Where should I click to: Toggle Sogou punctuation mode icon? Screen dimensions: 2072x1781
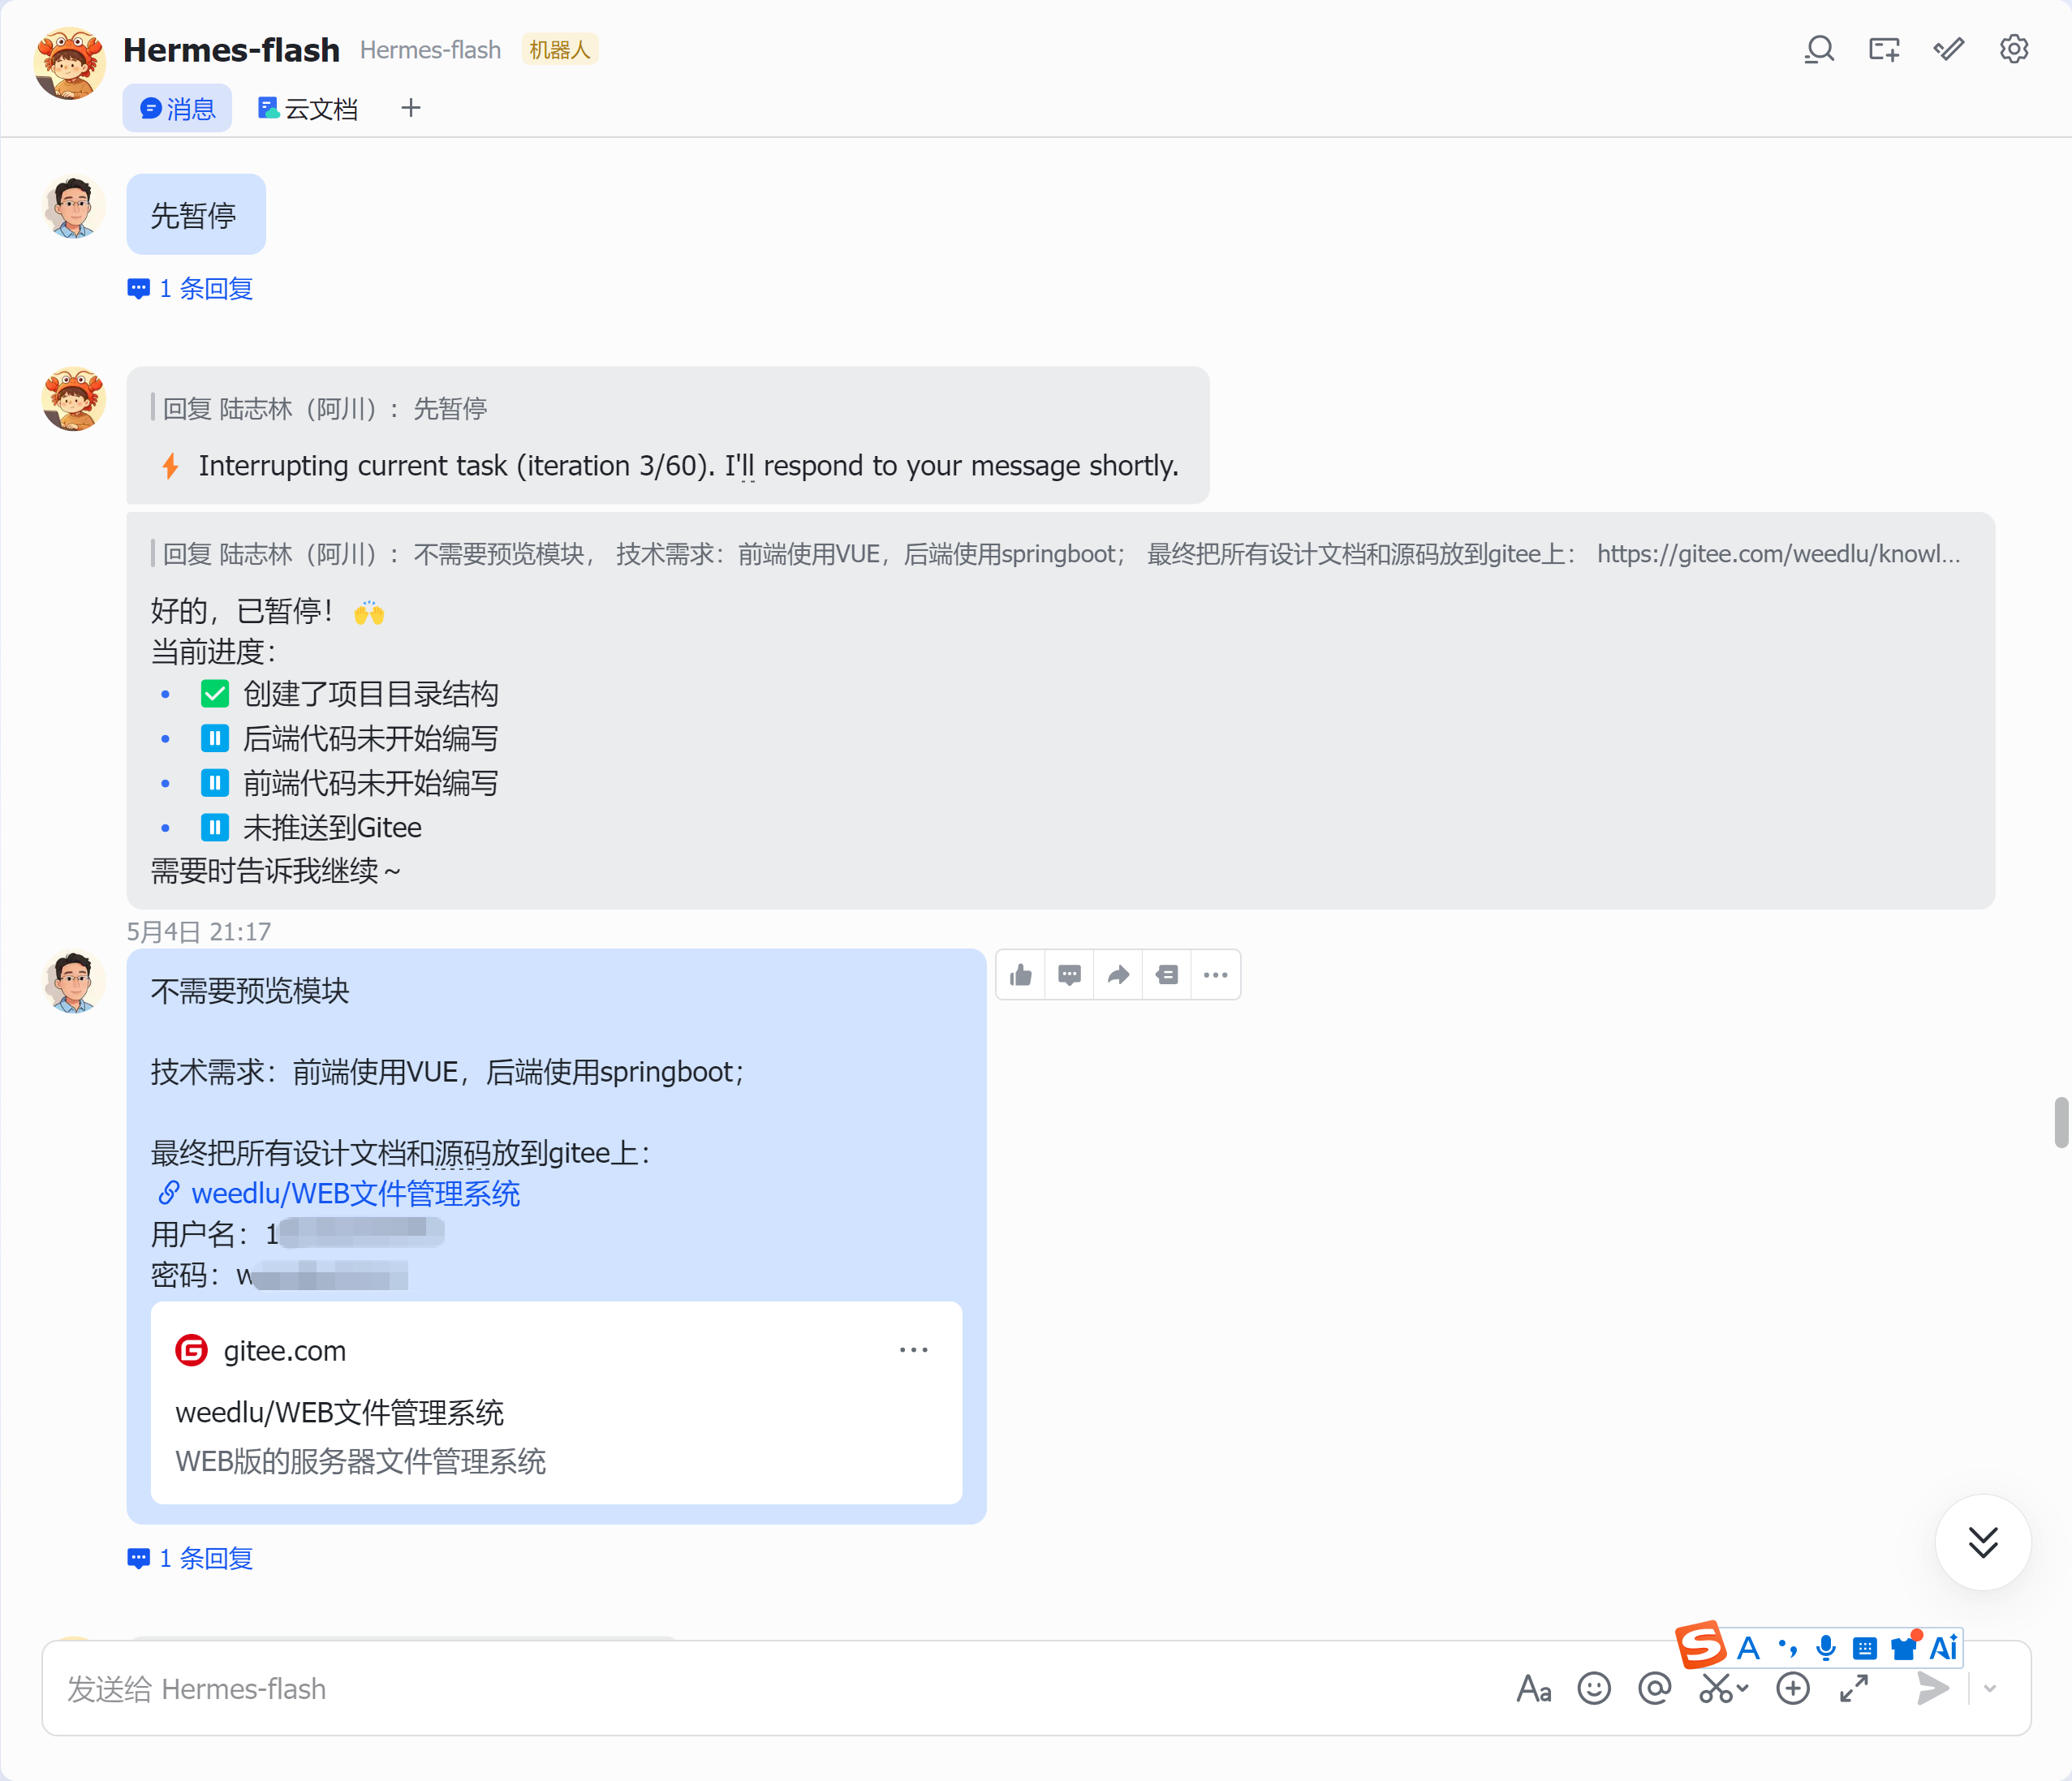pyautogui.click(x=1787, y=1648)
